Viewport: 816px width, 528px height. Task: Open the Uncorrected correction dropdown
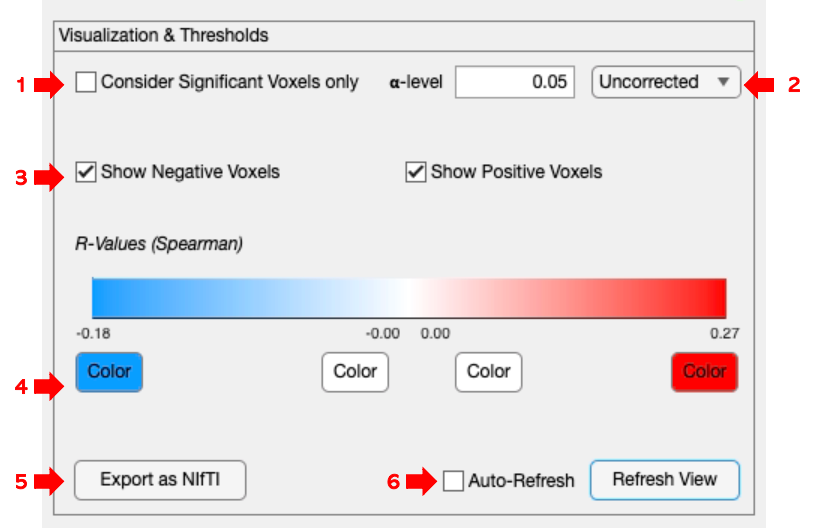coord(665,82)
